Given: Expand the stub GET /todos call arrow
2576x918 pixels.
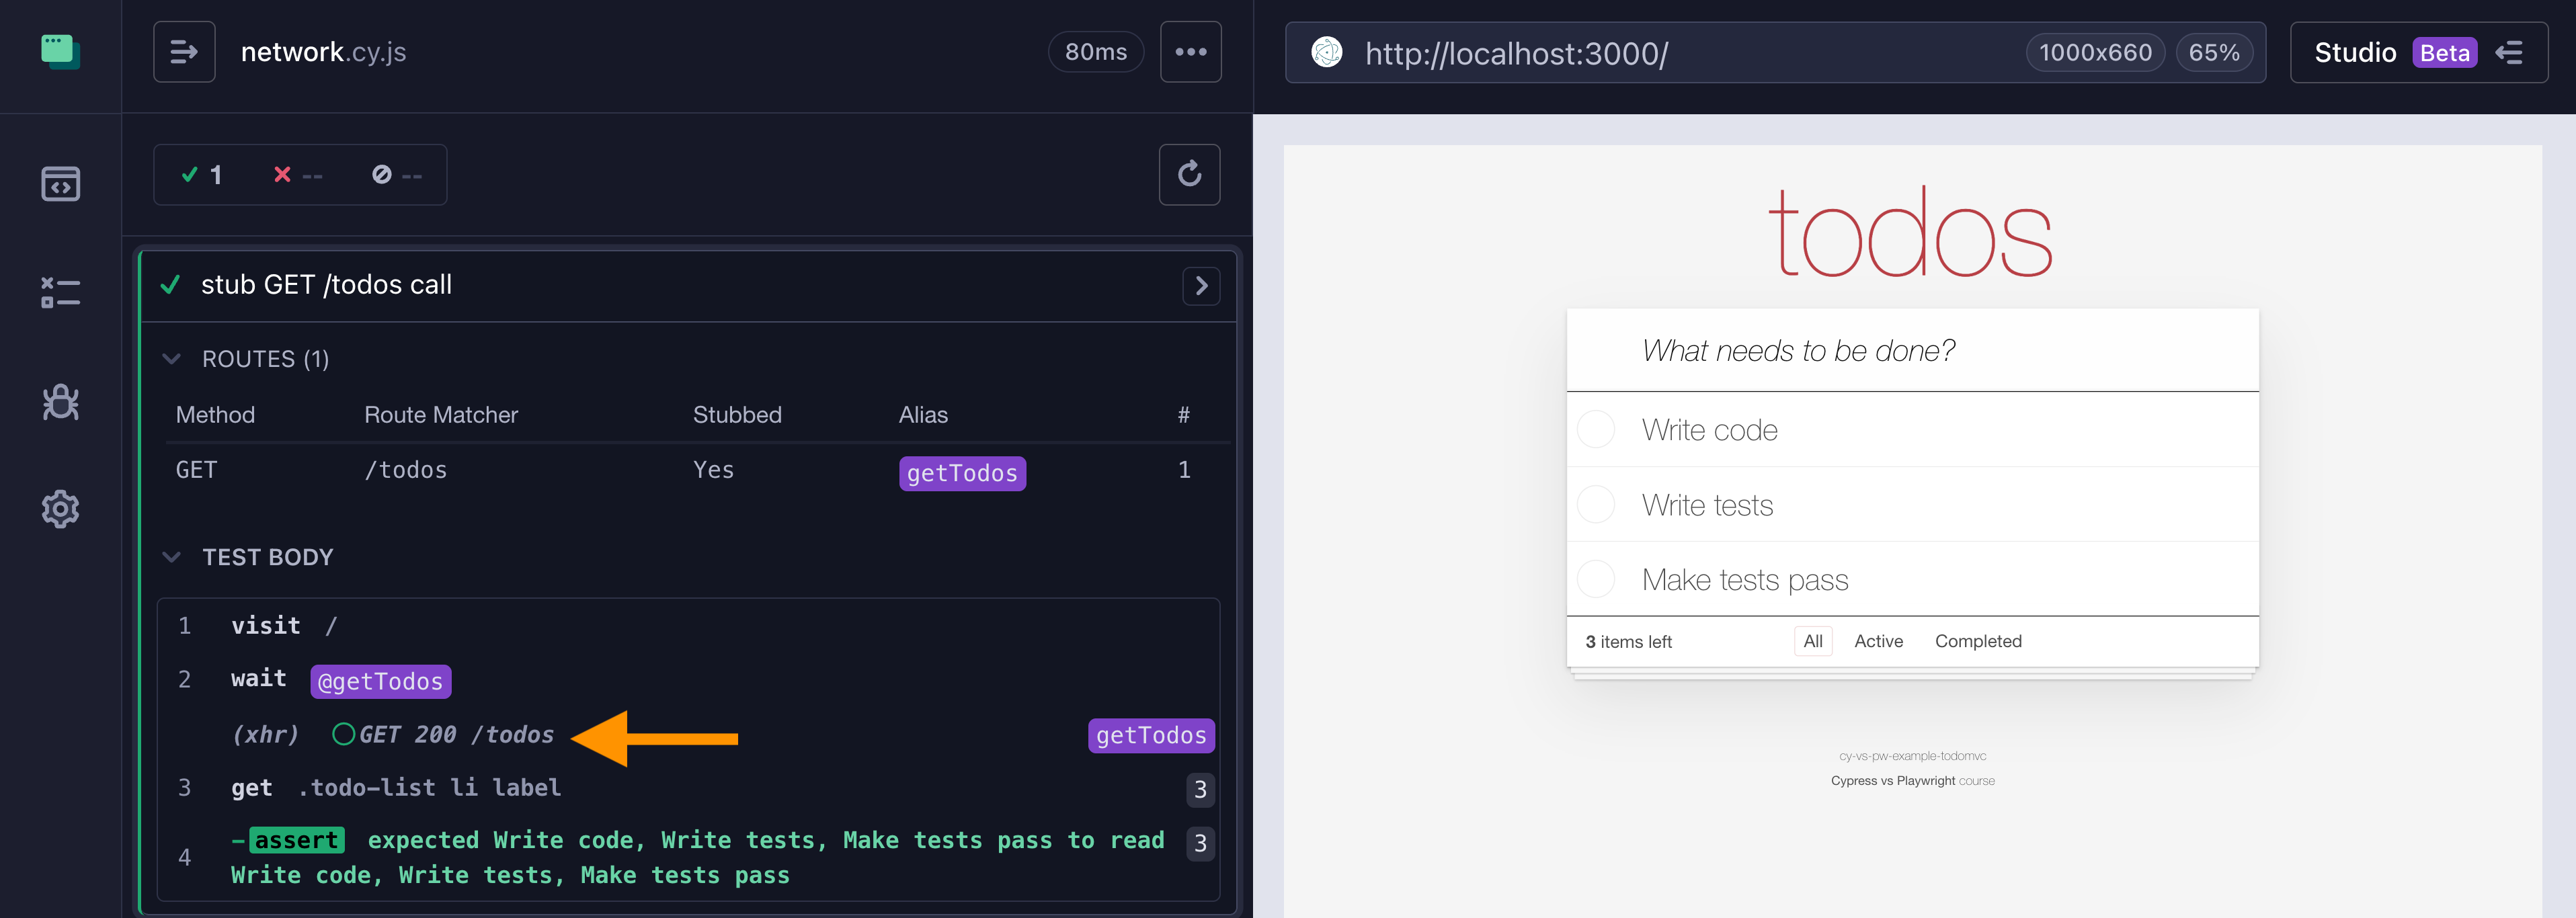Looking at the screenshot, I should coord(1201,286).
